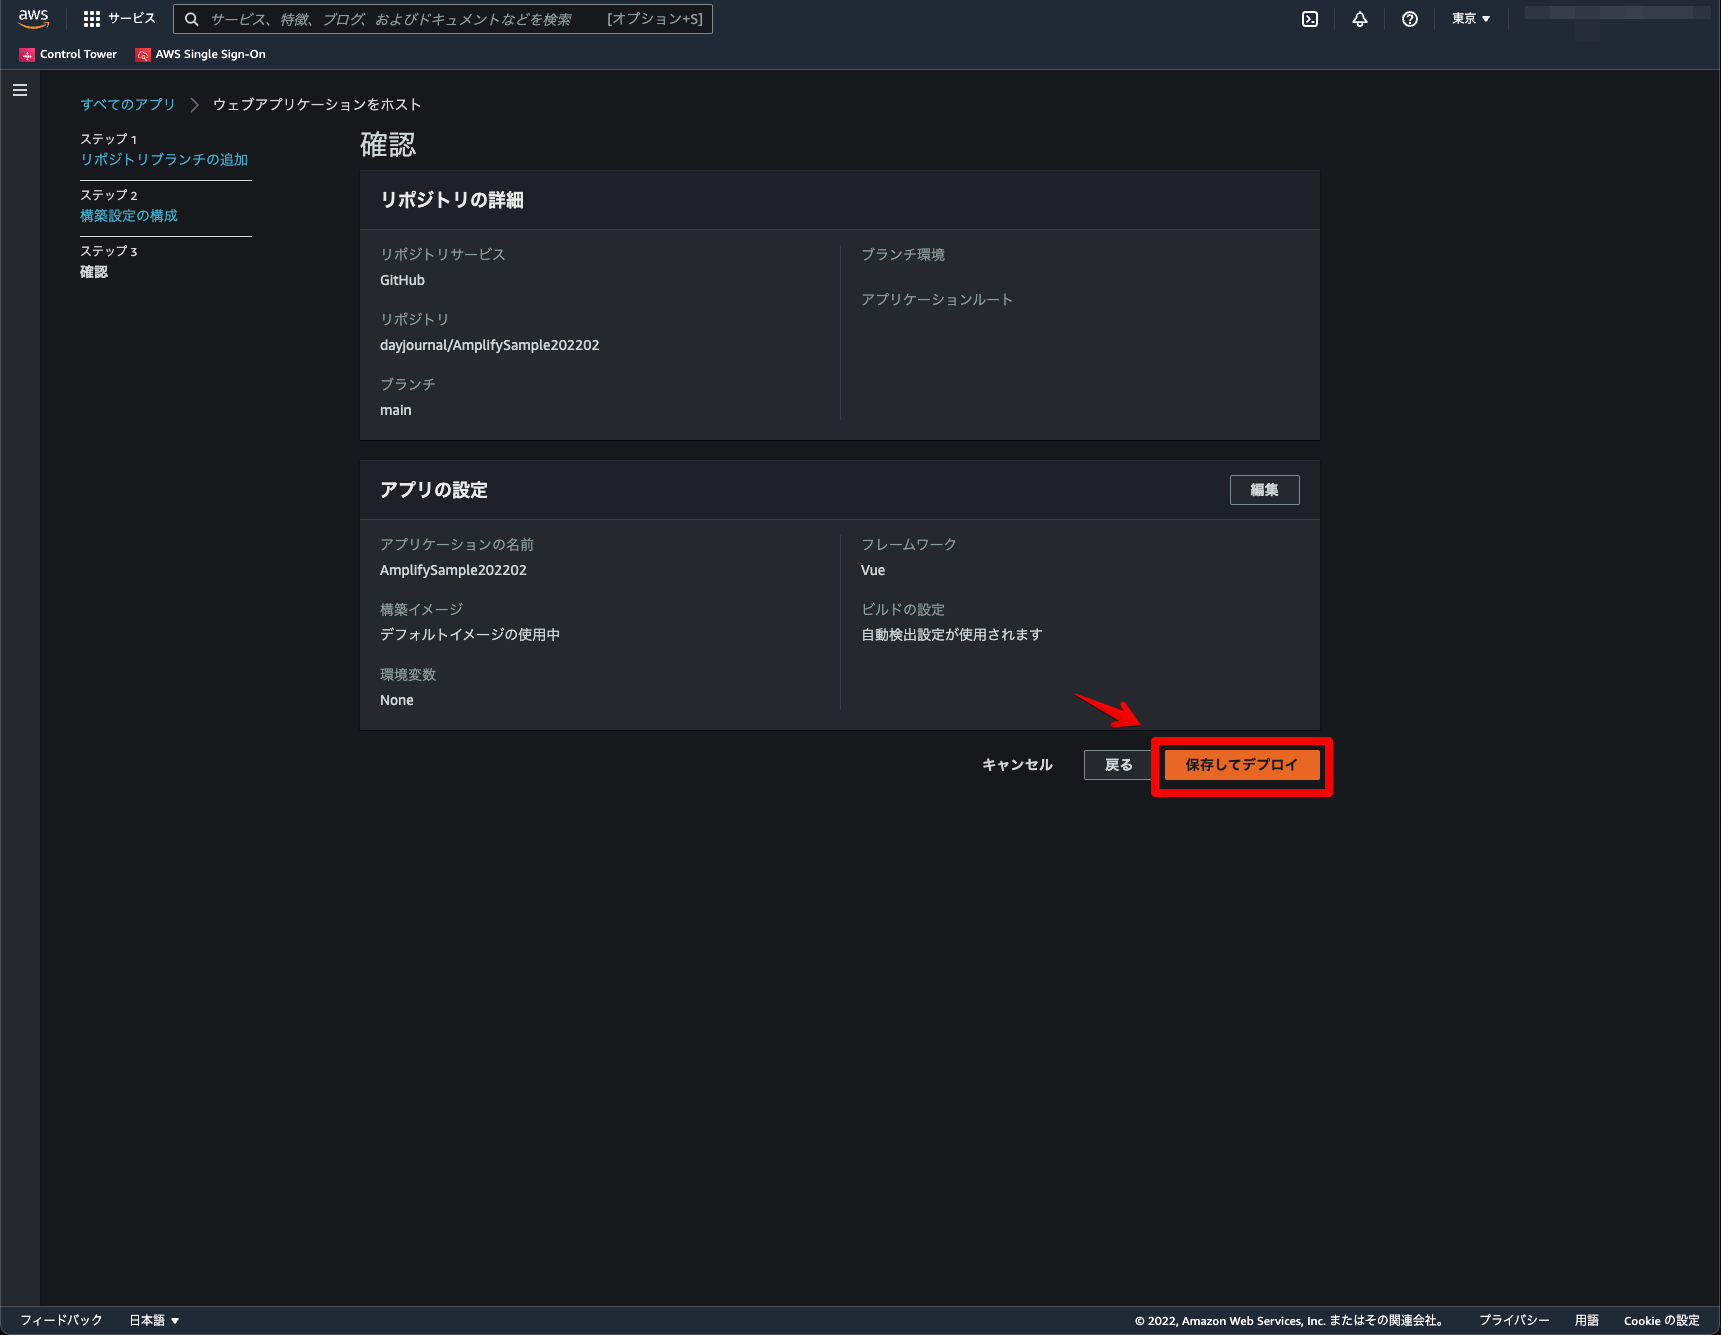Screen dimensions: 1721x1335
Task: Click the Vue framework value
Action: coord(873,570)
